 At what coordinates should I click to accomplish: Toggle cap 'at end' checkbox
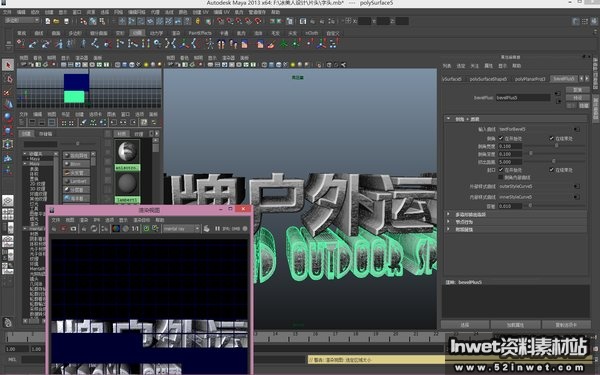(551, 170)
